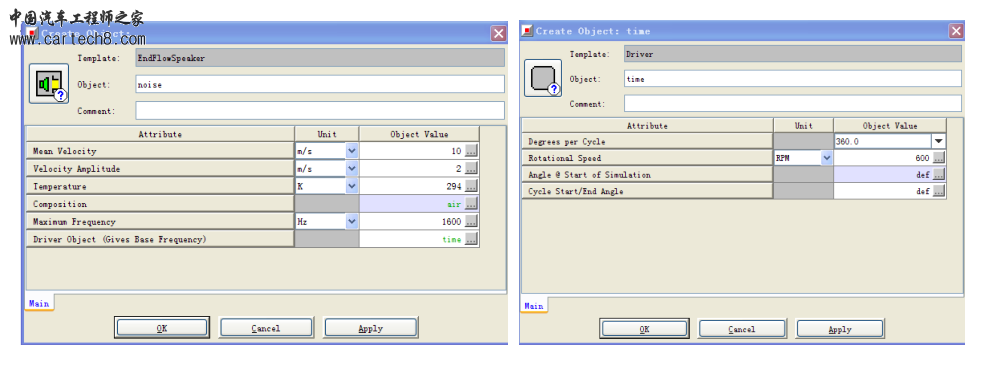Viewport: 991px width, 371px height.
Task: Expand Degrees per Cycle dropdown
Action: (x=939, y=142)
